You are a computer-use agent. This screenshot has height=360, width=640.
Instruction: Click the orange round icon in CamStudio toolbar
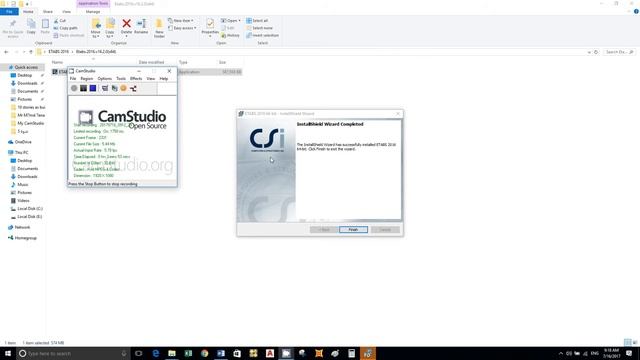tap(123, 88)
